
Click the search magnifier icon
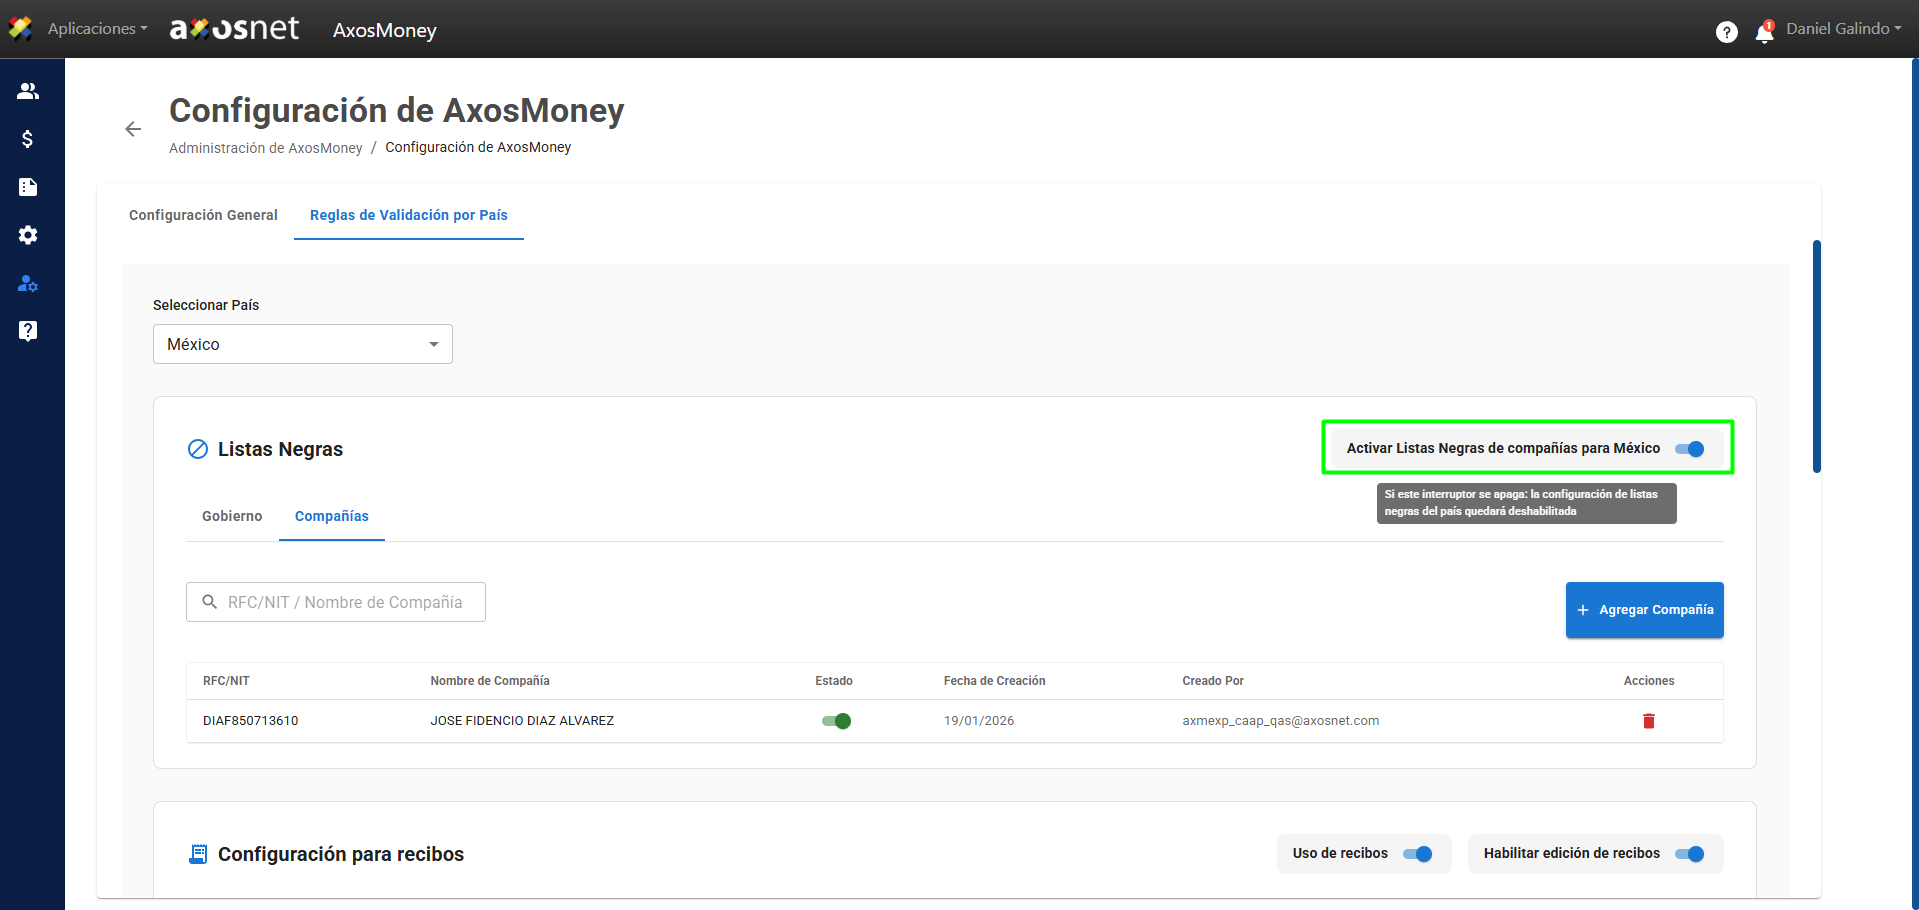(210, 602)
